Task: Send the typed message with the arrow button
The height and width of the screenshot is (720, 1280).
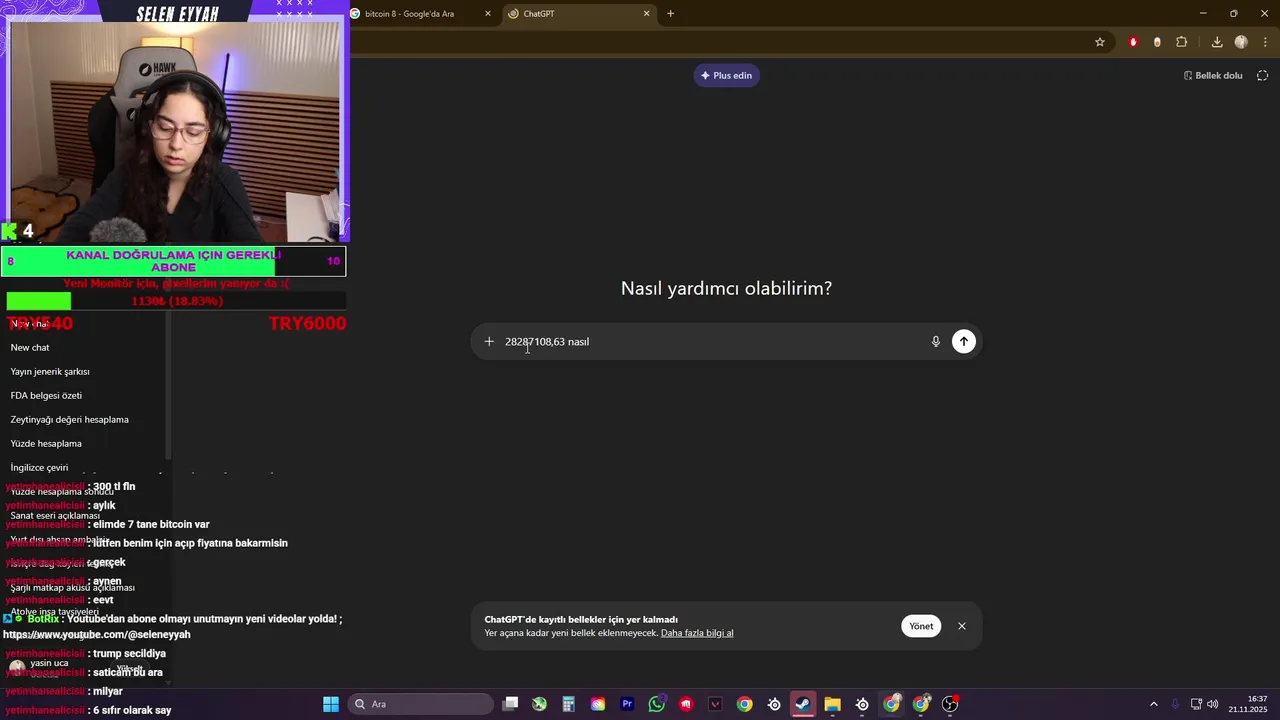Action: tap(963, 341)
